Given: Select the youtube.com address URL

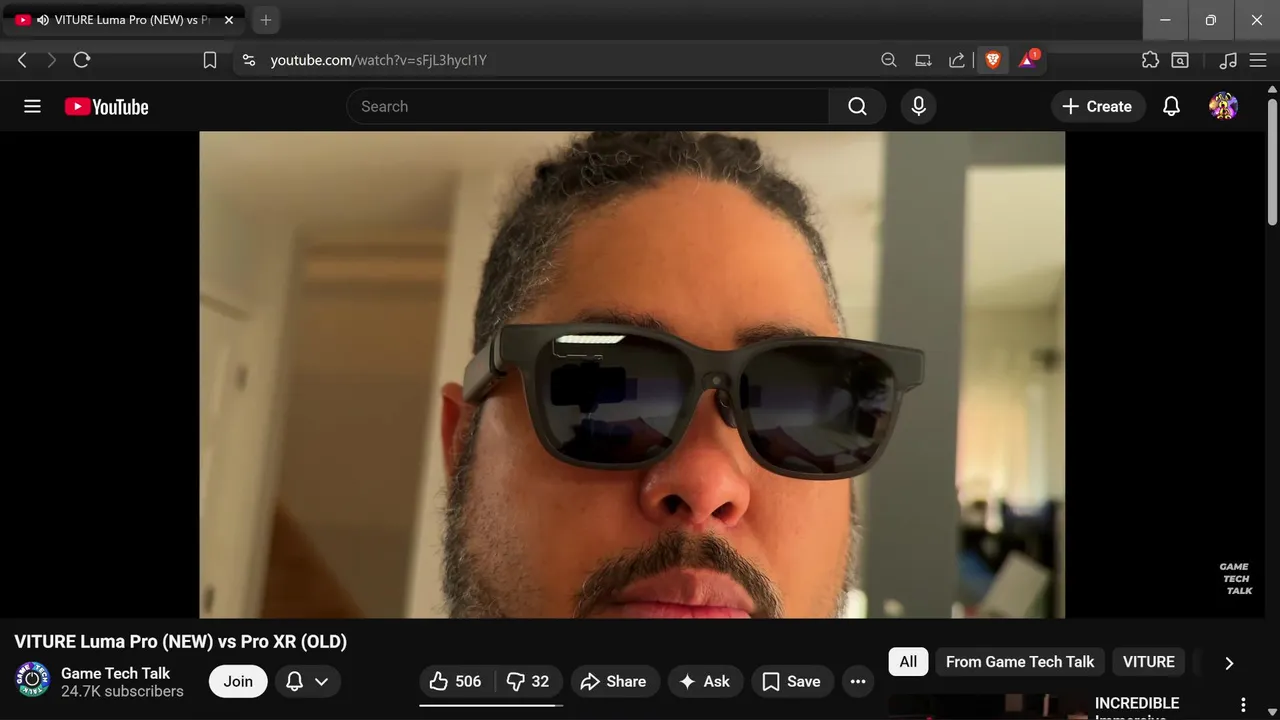Looking at the screenshot, I should pyautogui.click(x=378, y=60).
